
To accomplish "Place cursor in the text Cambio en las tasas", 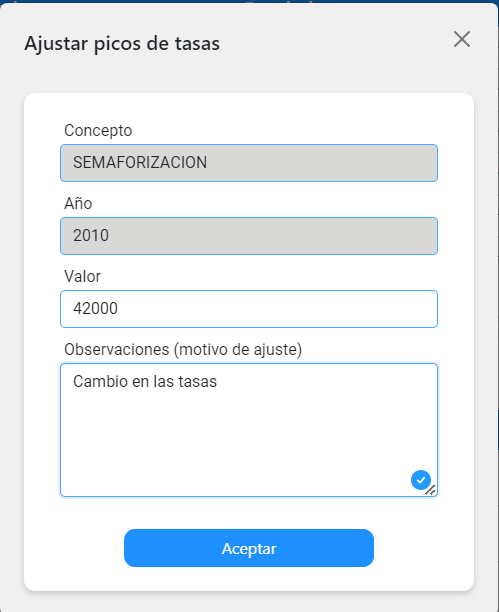I will (145, 381).
